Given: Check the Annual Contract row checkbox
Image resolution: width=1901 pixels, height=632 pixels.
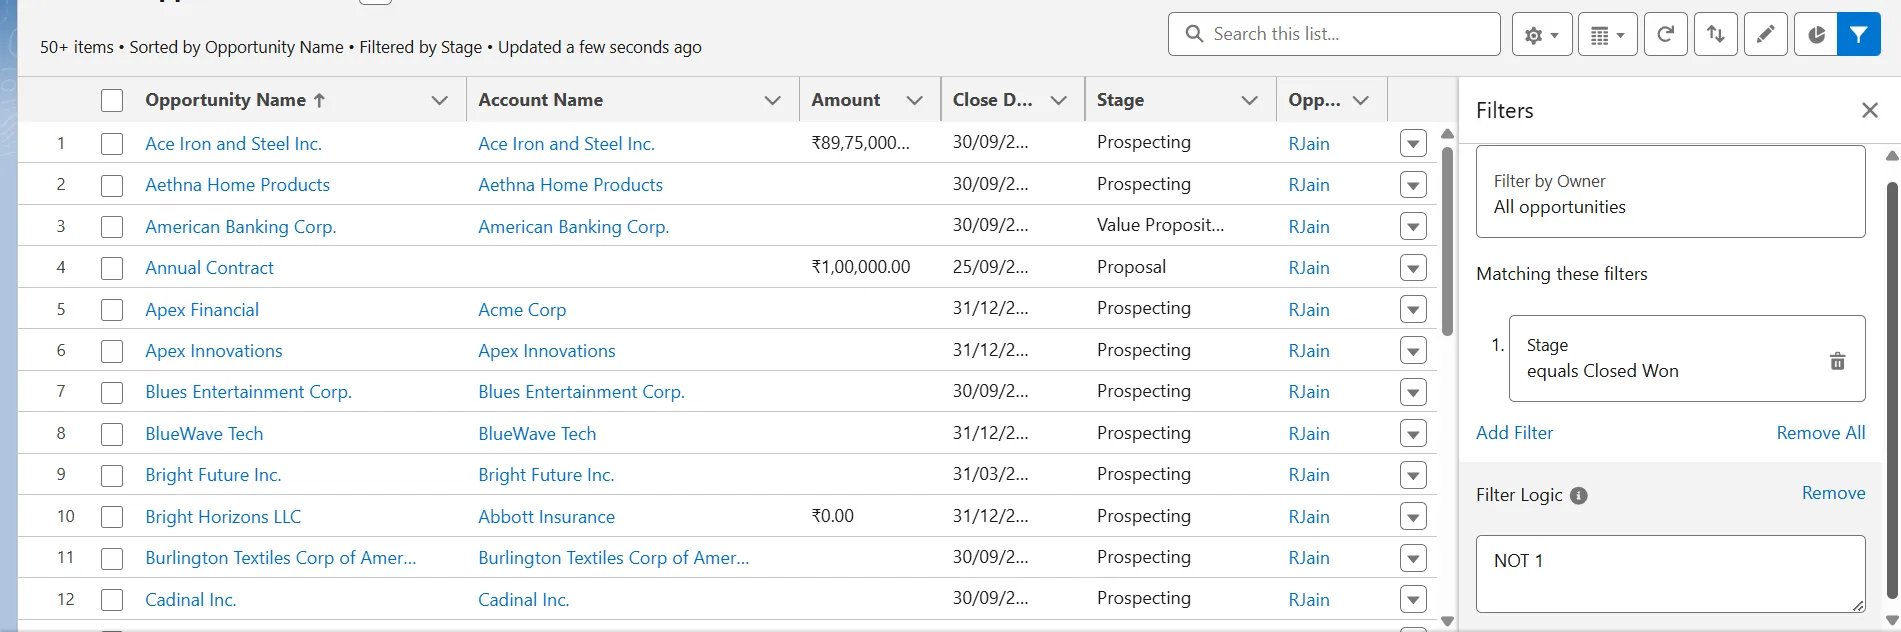Looking at the screenshot, I should 112,268.
